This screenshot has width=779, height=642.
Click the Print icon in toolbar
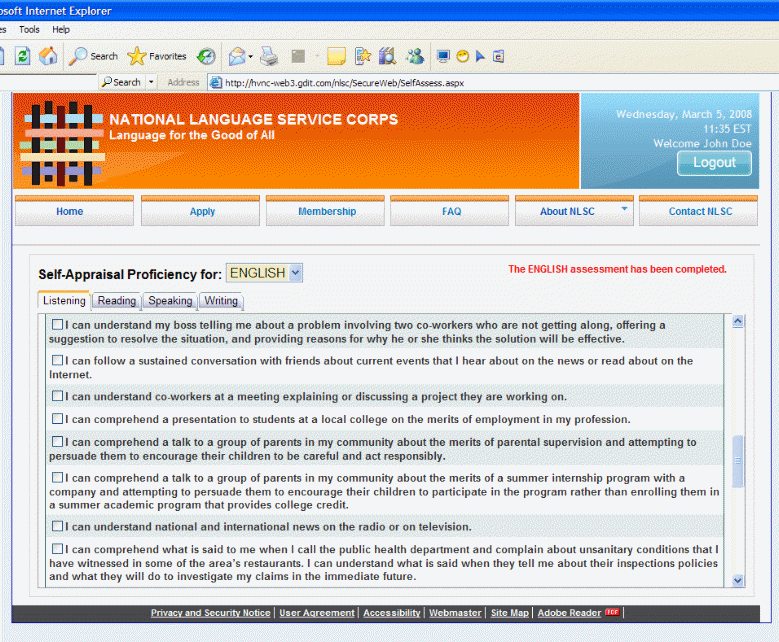pos(268,56)
